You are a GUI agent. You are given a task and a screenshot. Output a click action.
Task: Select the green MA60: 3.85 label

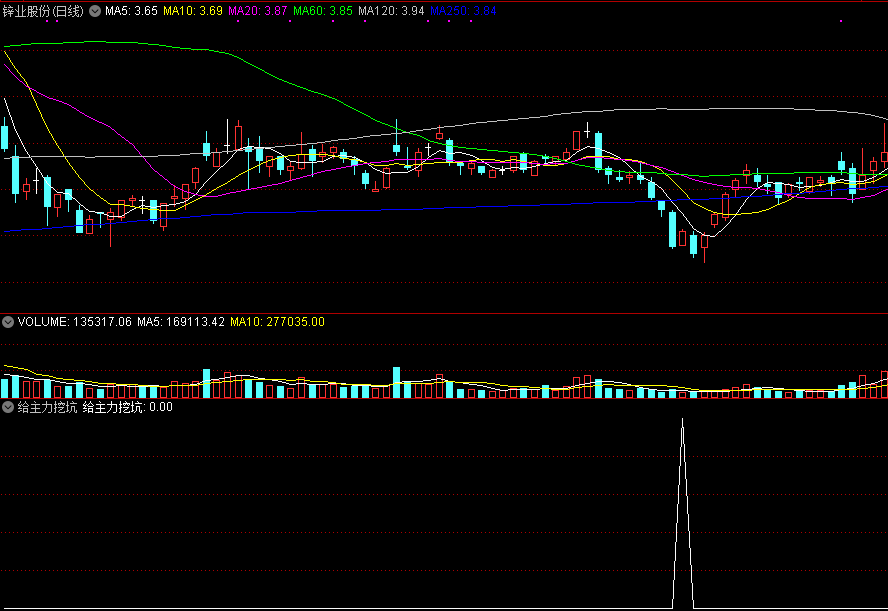click(x=323, y=11)
